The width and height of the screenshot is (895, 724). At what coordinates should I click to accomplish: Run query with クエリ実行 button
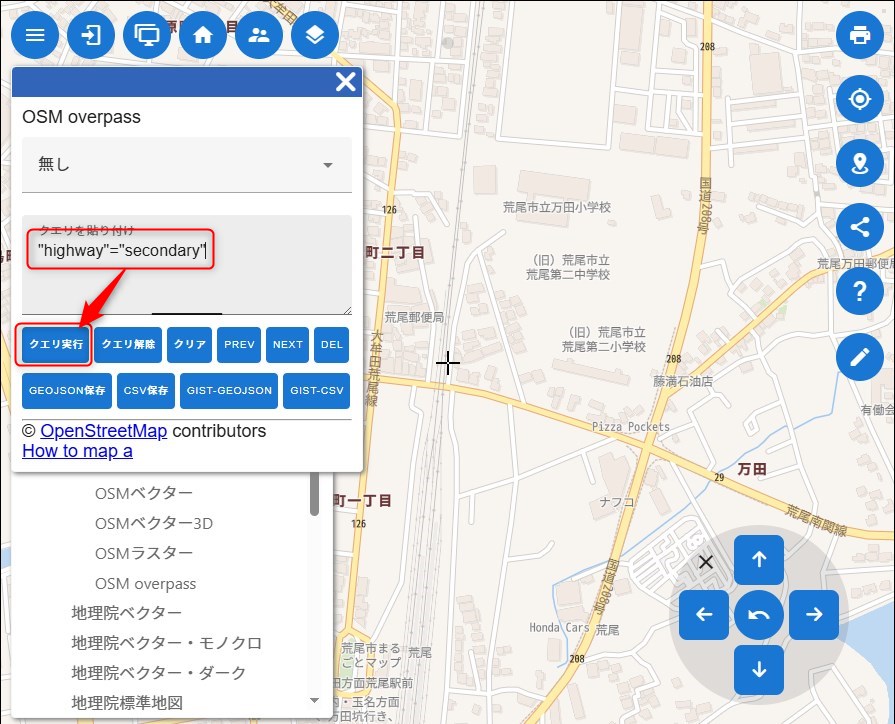point(55,344)
